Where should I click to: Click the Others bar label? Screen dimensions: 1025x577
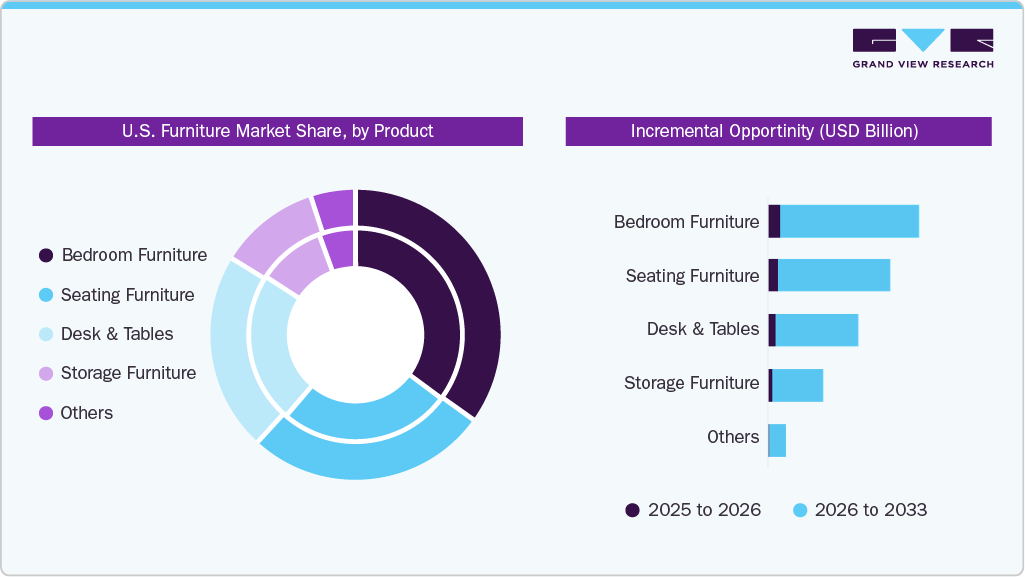[x=734, y=437]
